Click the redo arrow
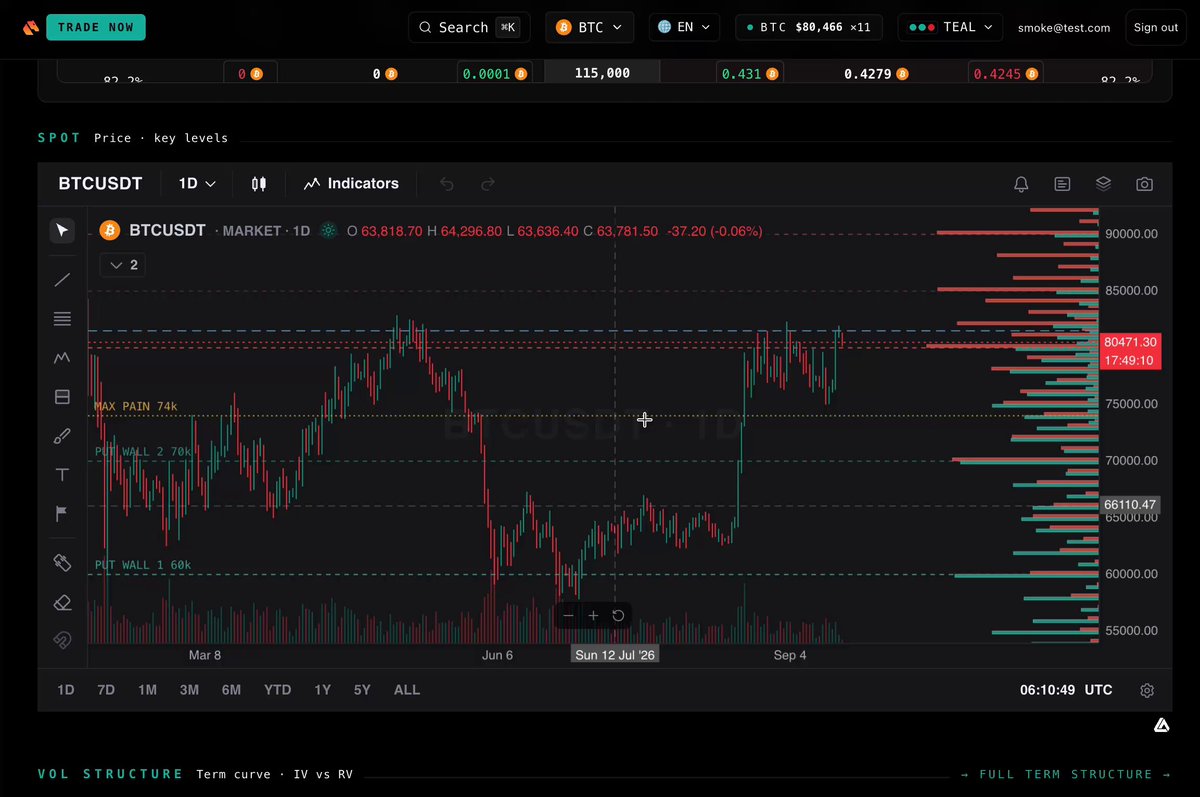 (x=488, y=184)
